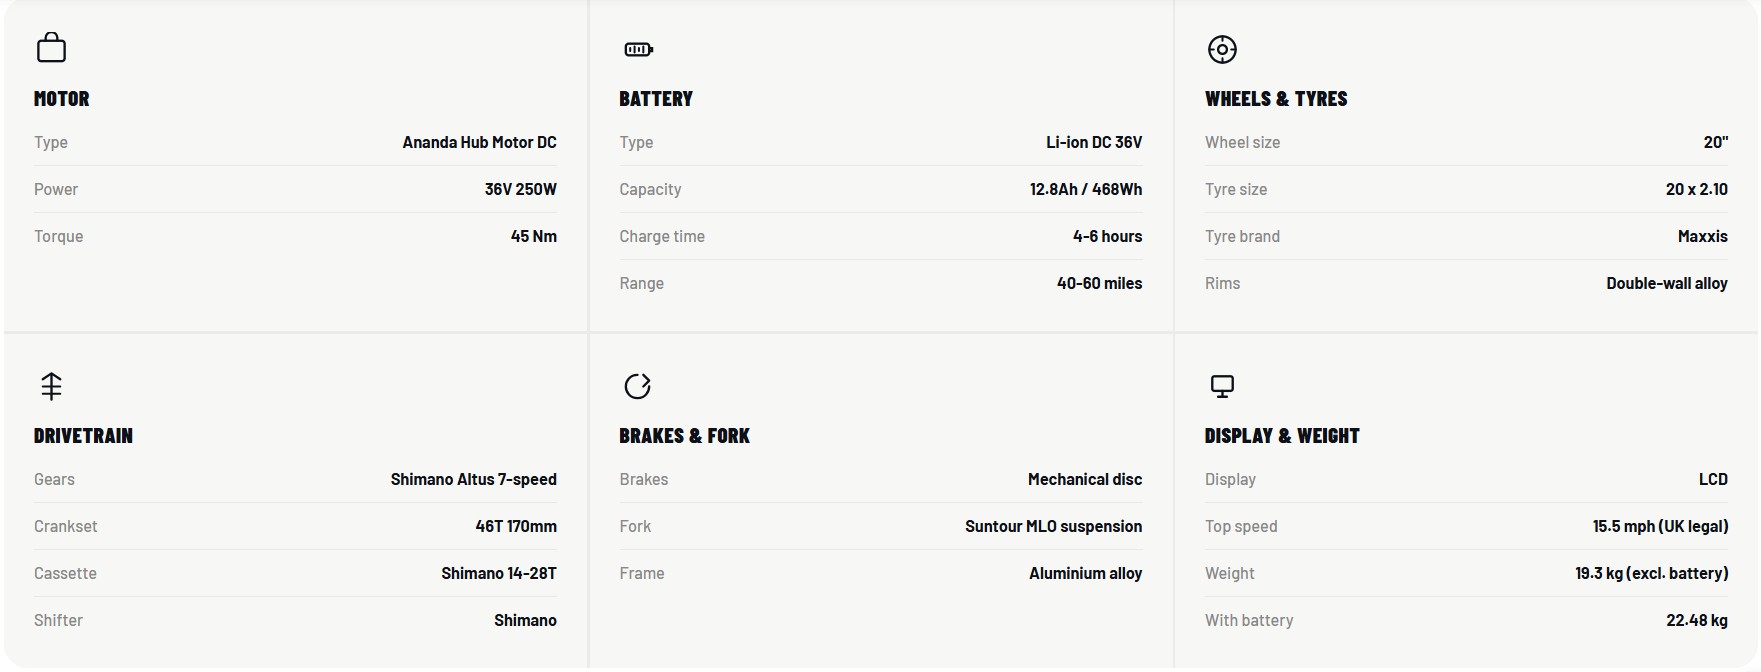1761x672 pixels.
Task: Click the monitor icon above Display & Weight
Action: (1222, 386)
